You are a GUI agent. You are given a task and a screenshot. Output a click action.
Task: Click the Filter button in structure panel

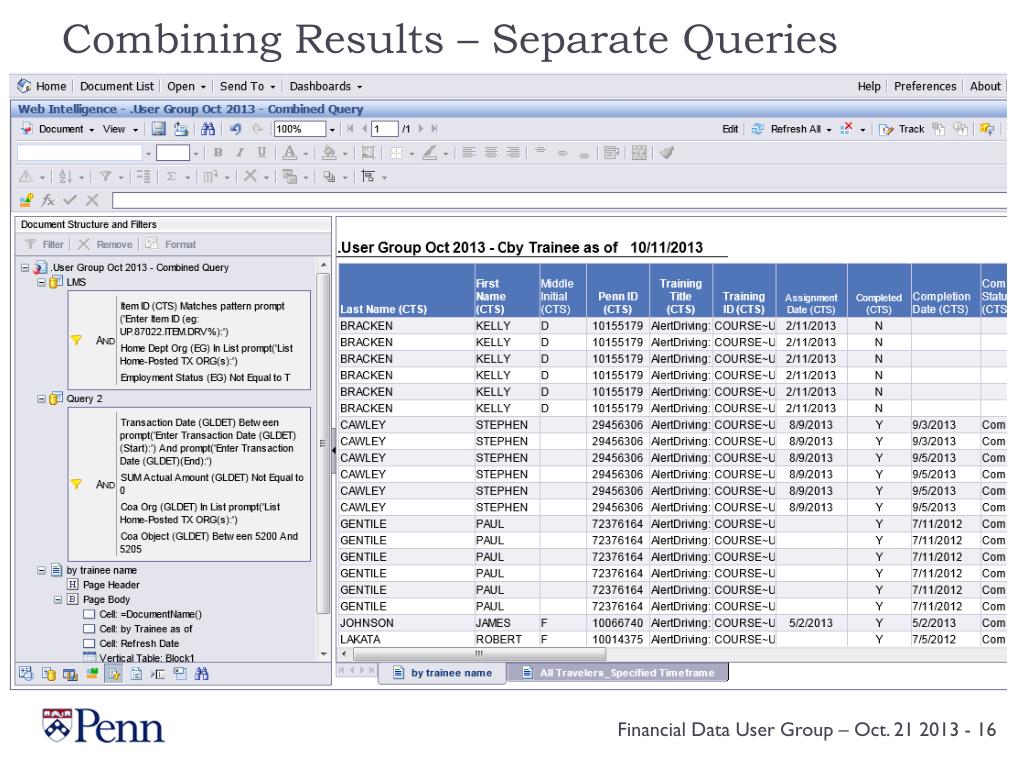[x=45, y=244]
